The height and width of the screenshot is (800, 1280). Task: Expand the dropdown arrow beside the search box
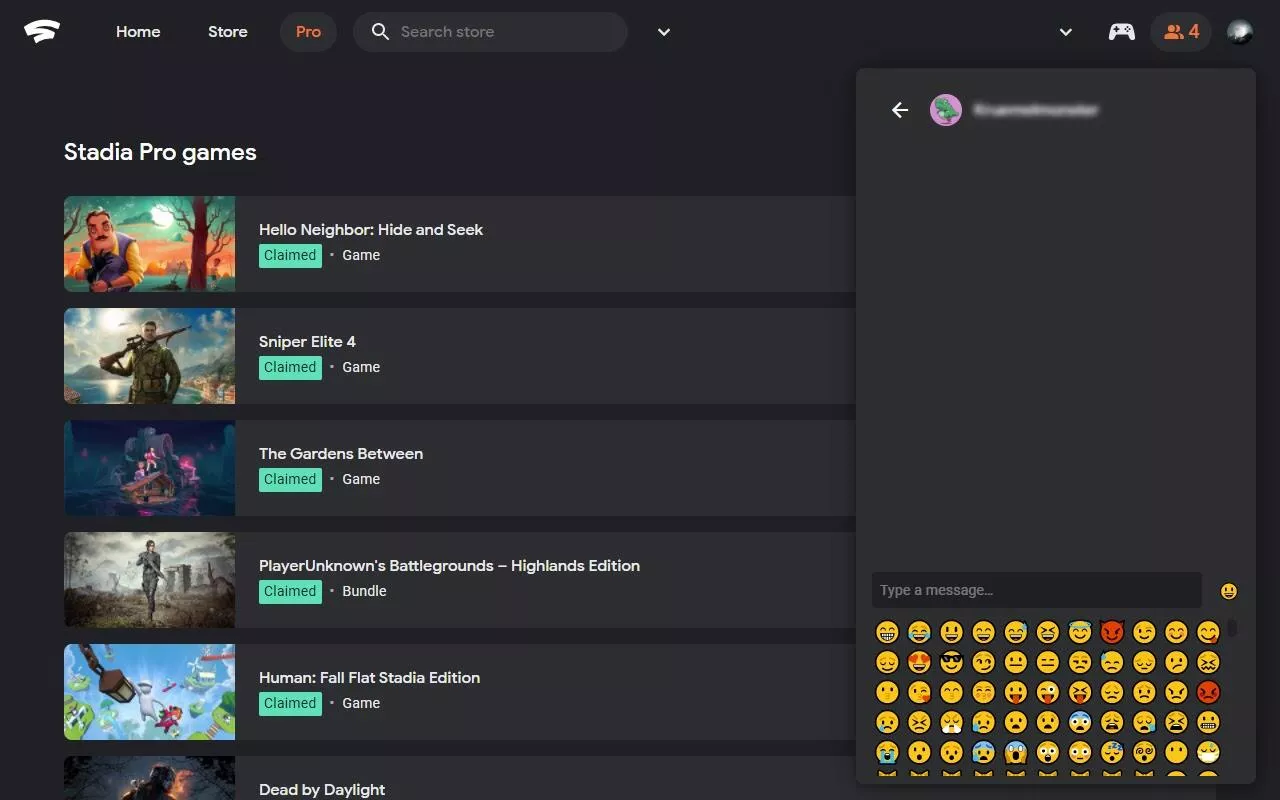pos(664,32)
